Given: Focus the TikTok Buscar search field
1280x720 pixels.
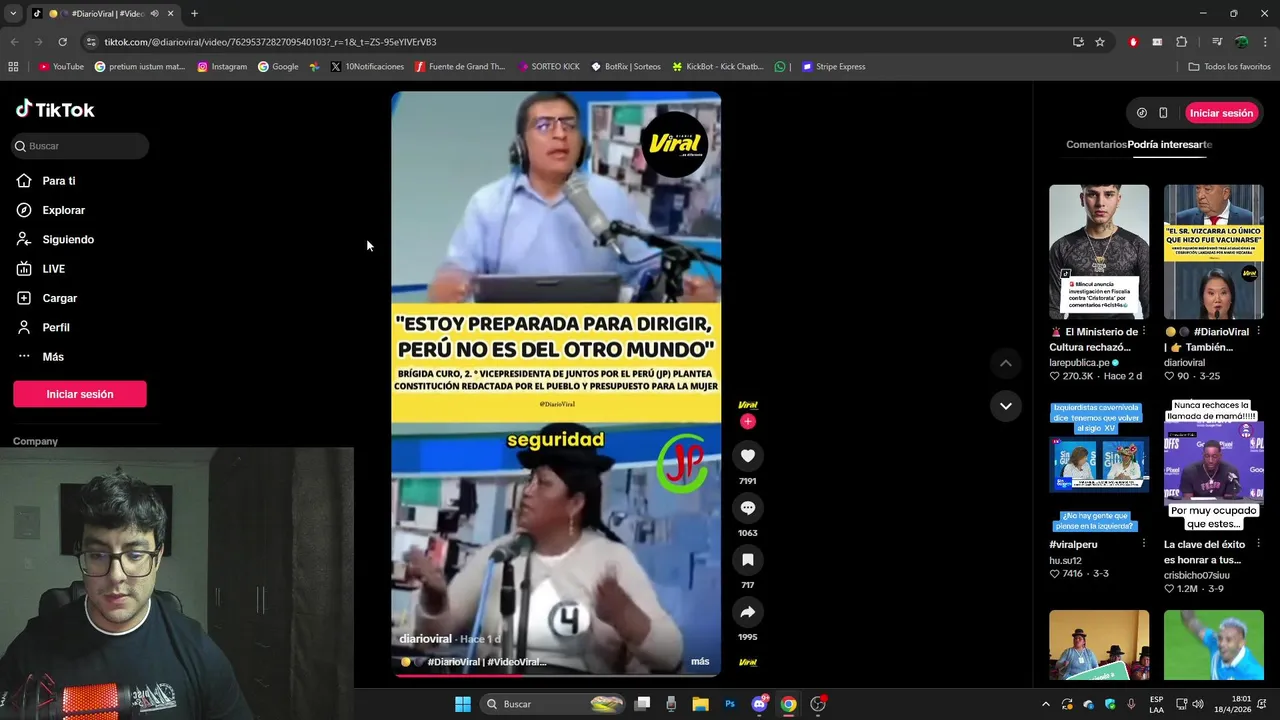Looking at the screenshot, I should point(80,146).
